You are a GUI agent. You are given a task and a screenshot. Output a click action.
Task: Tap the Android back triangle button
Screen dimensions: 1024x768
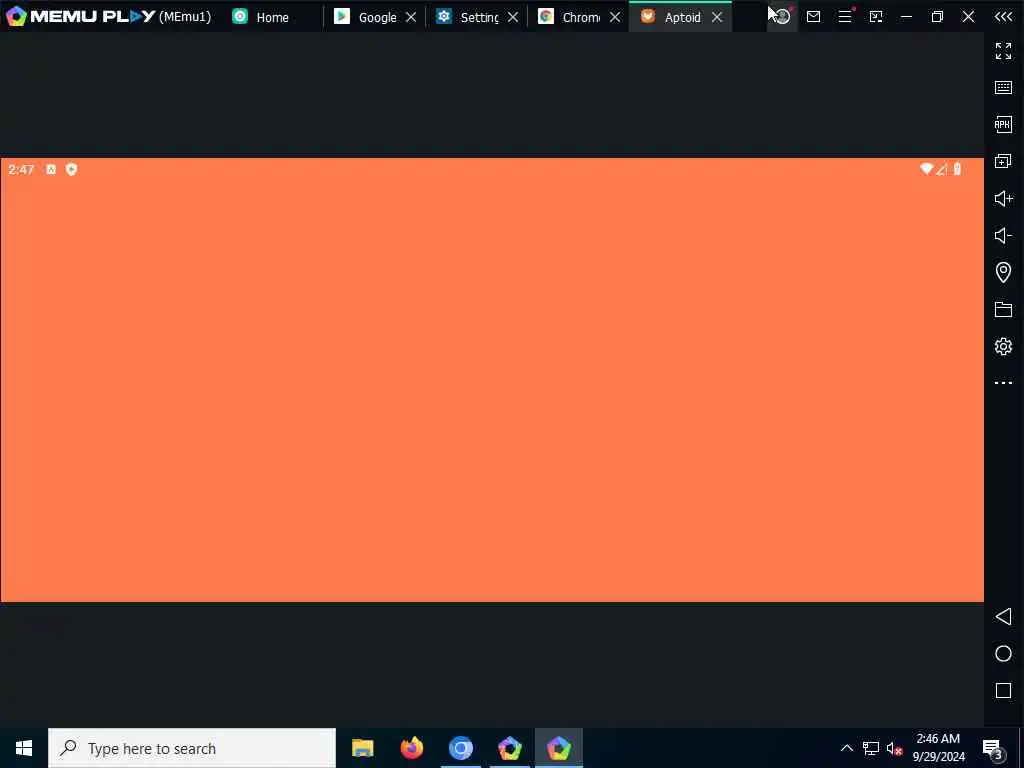click(1004, 616)
